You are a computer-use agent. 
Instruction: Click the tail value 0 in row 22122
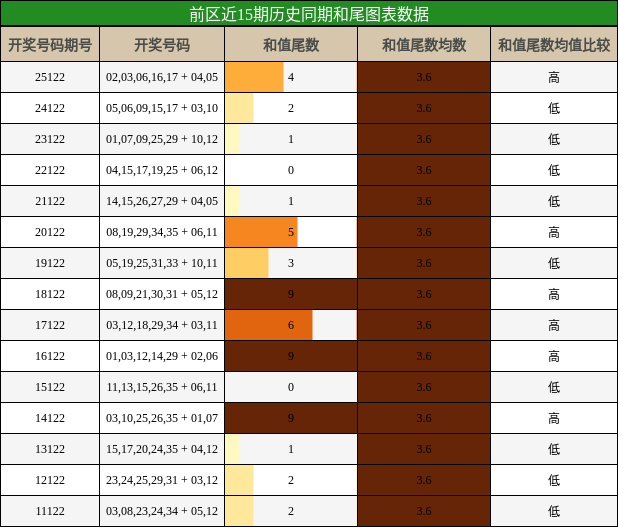291,170
